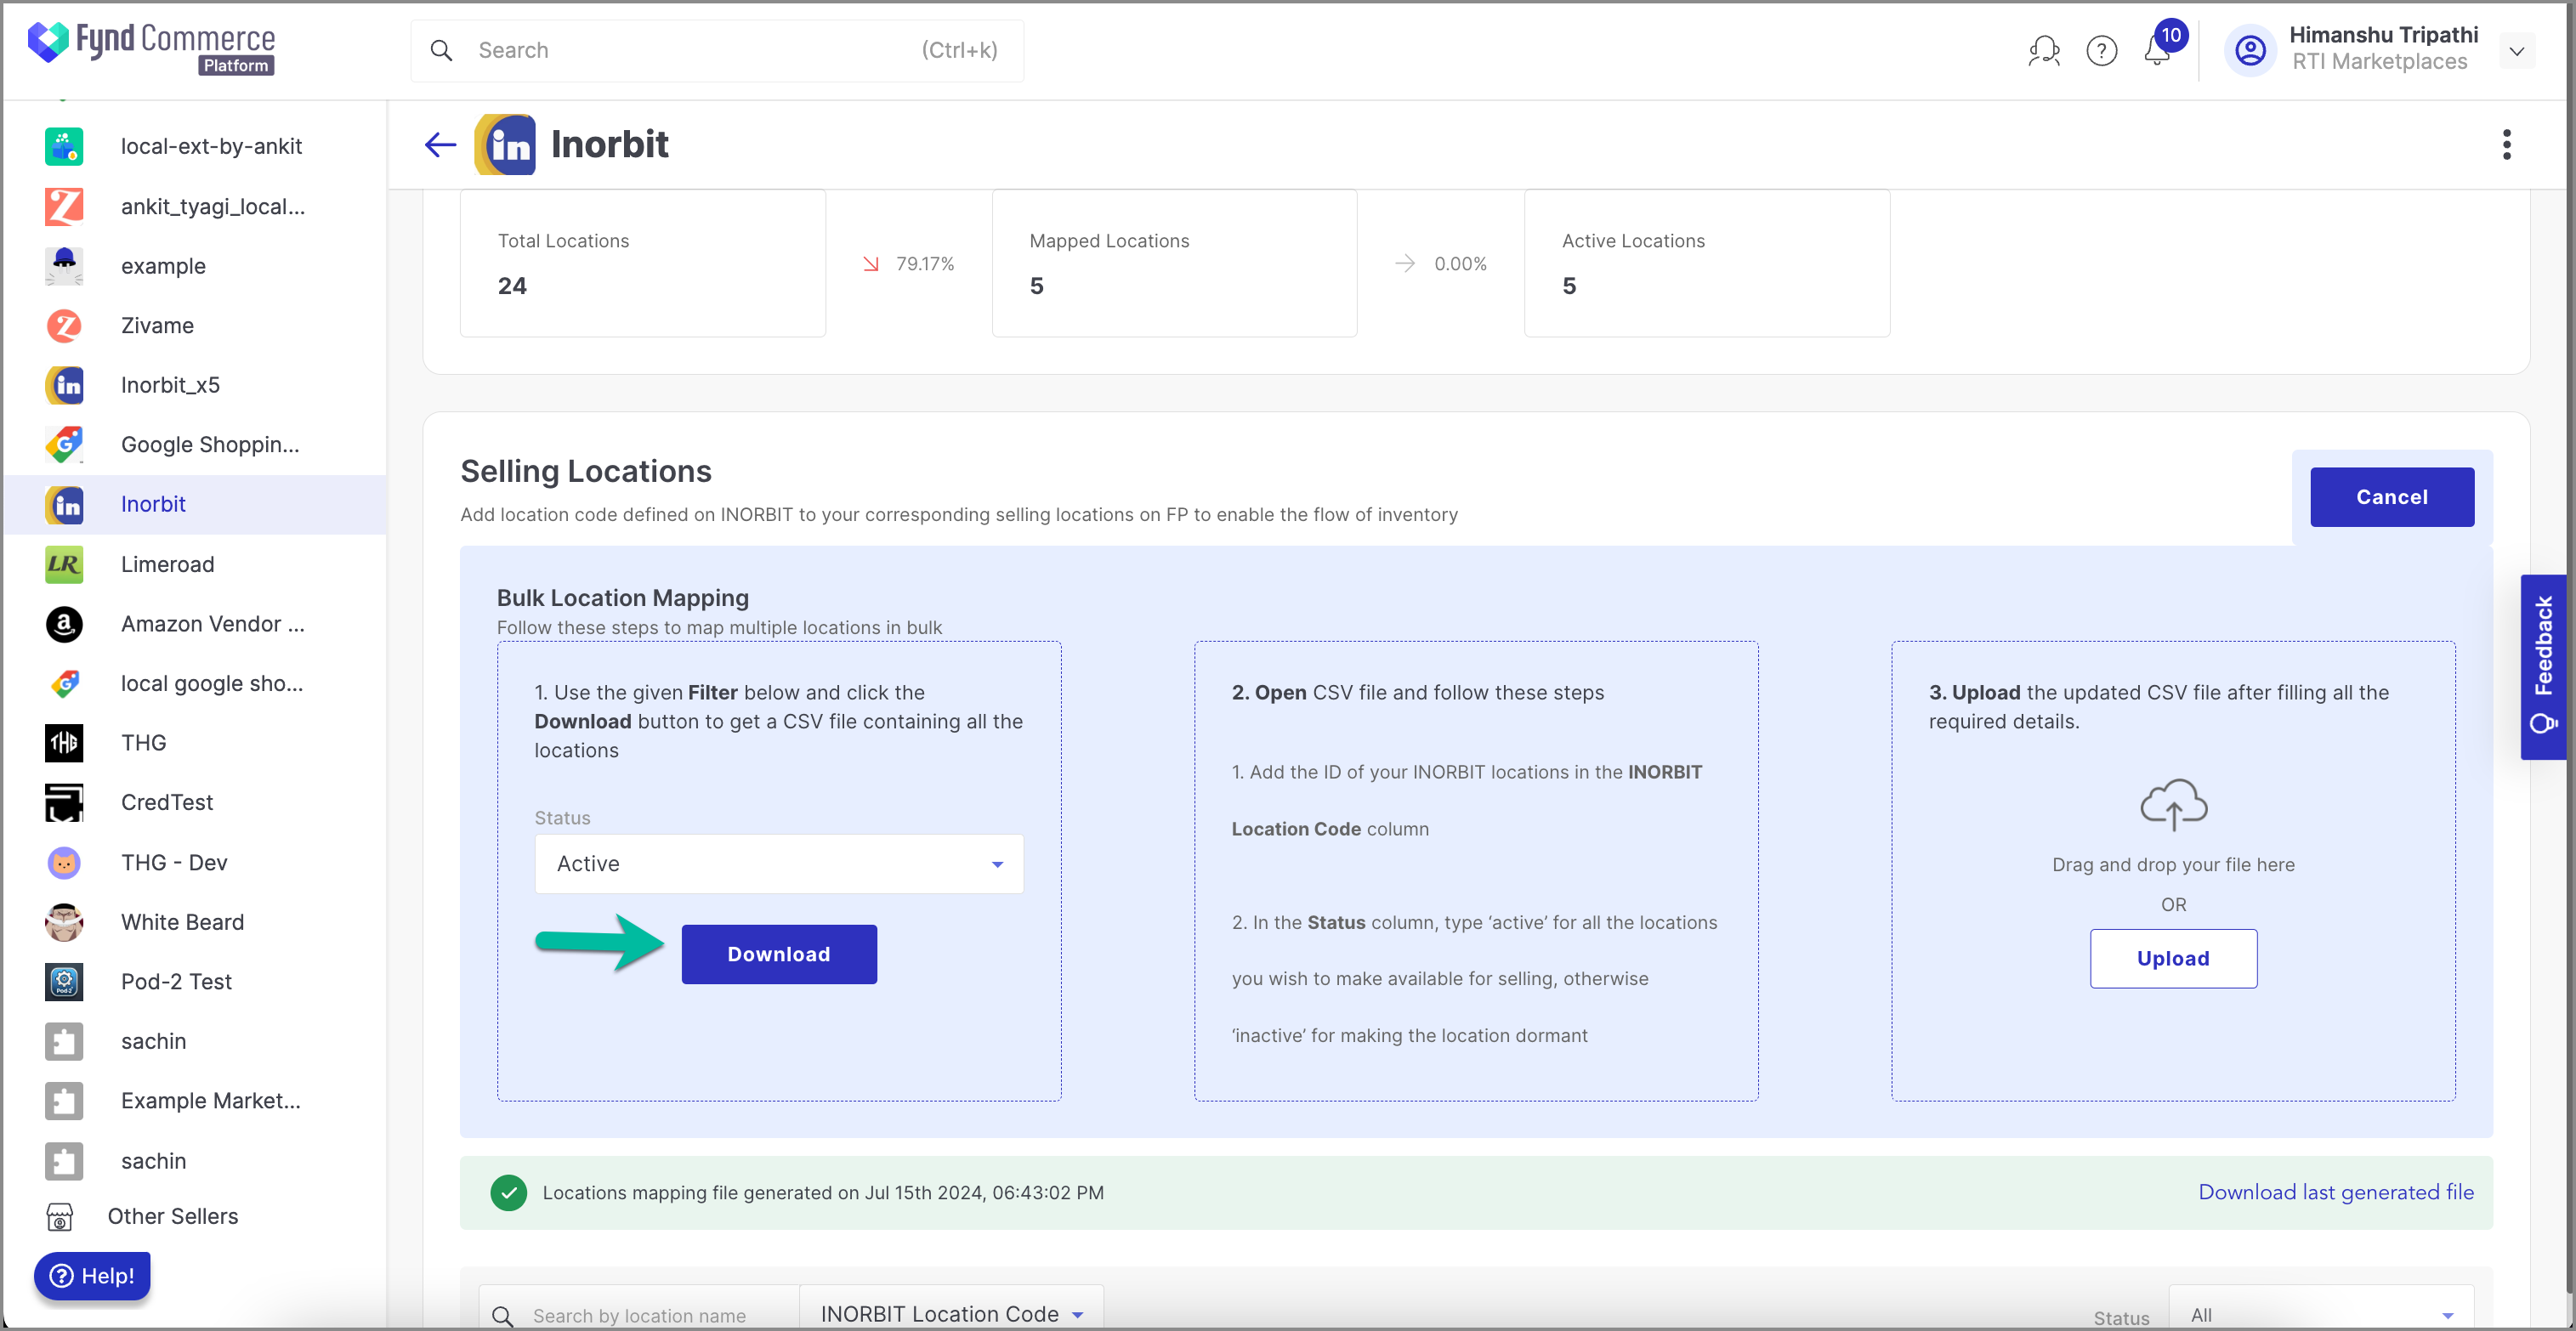Screen dimensions: 2576x1331
Task: Click the user profile avatar icon
Action: [x=2250, y=50]
